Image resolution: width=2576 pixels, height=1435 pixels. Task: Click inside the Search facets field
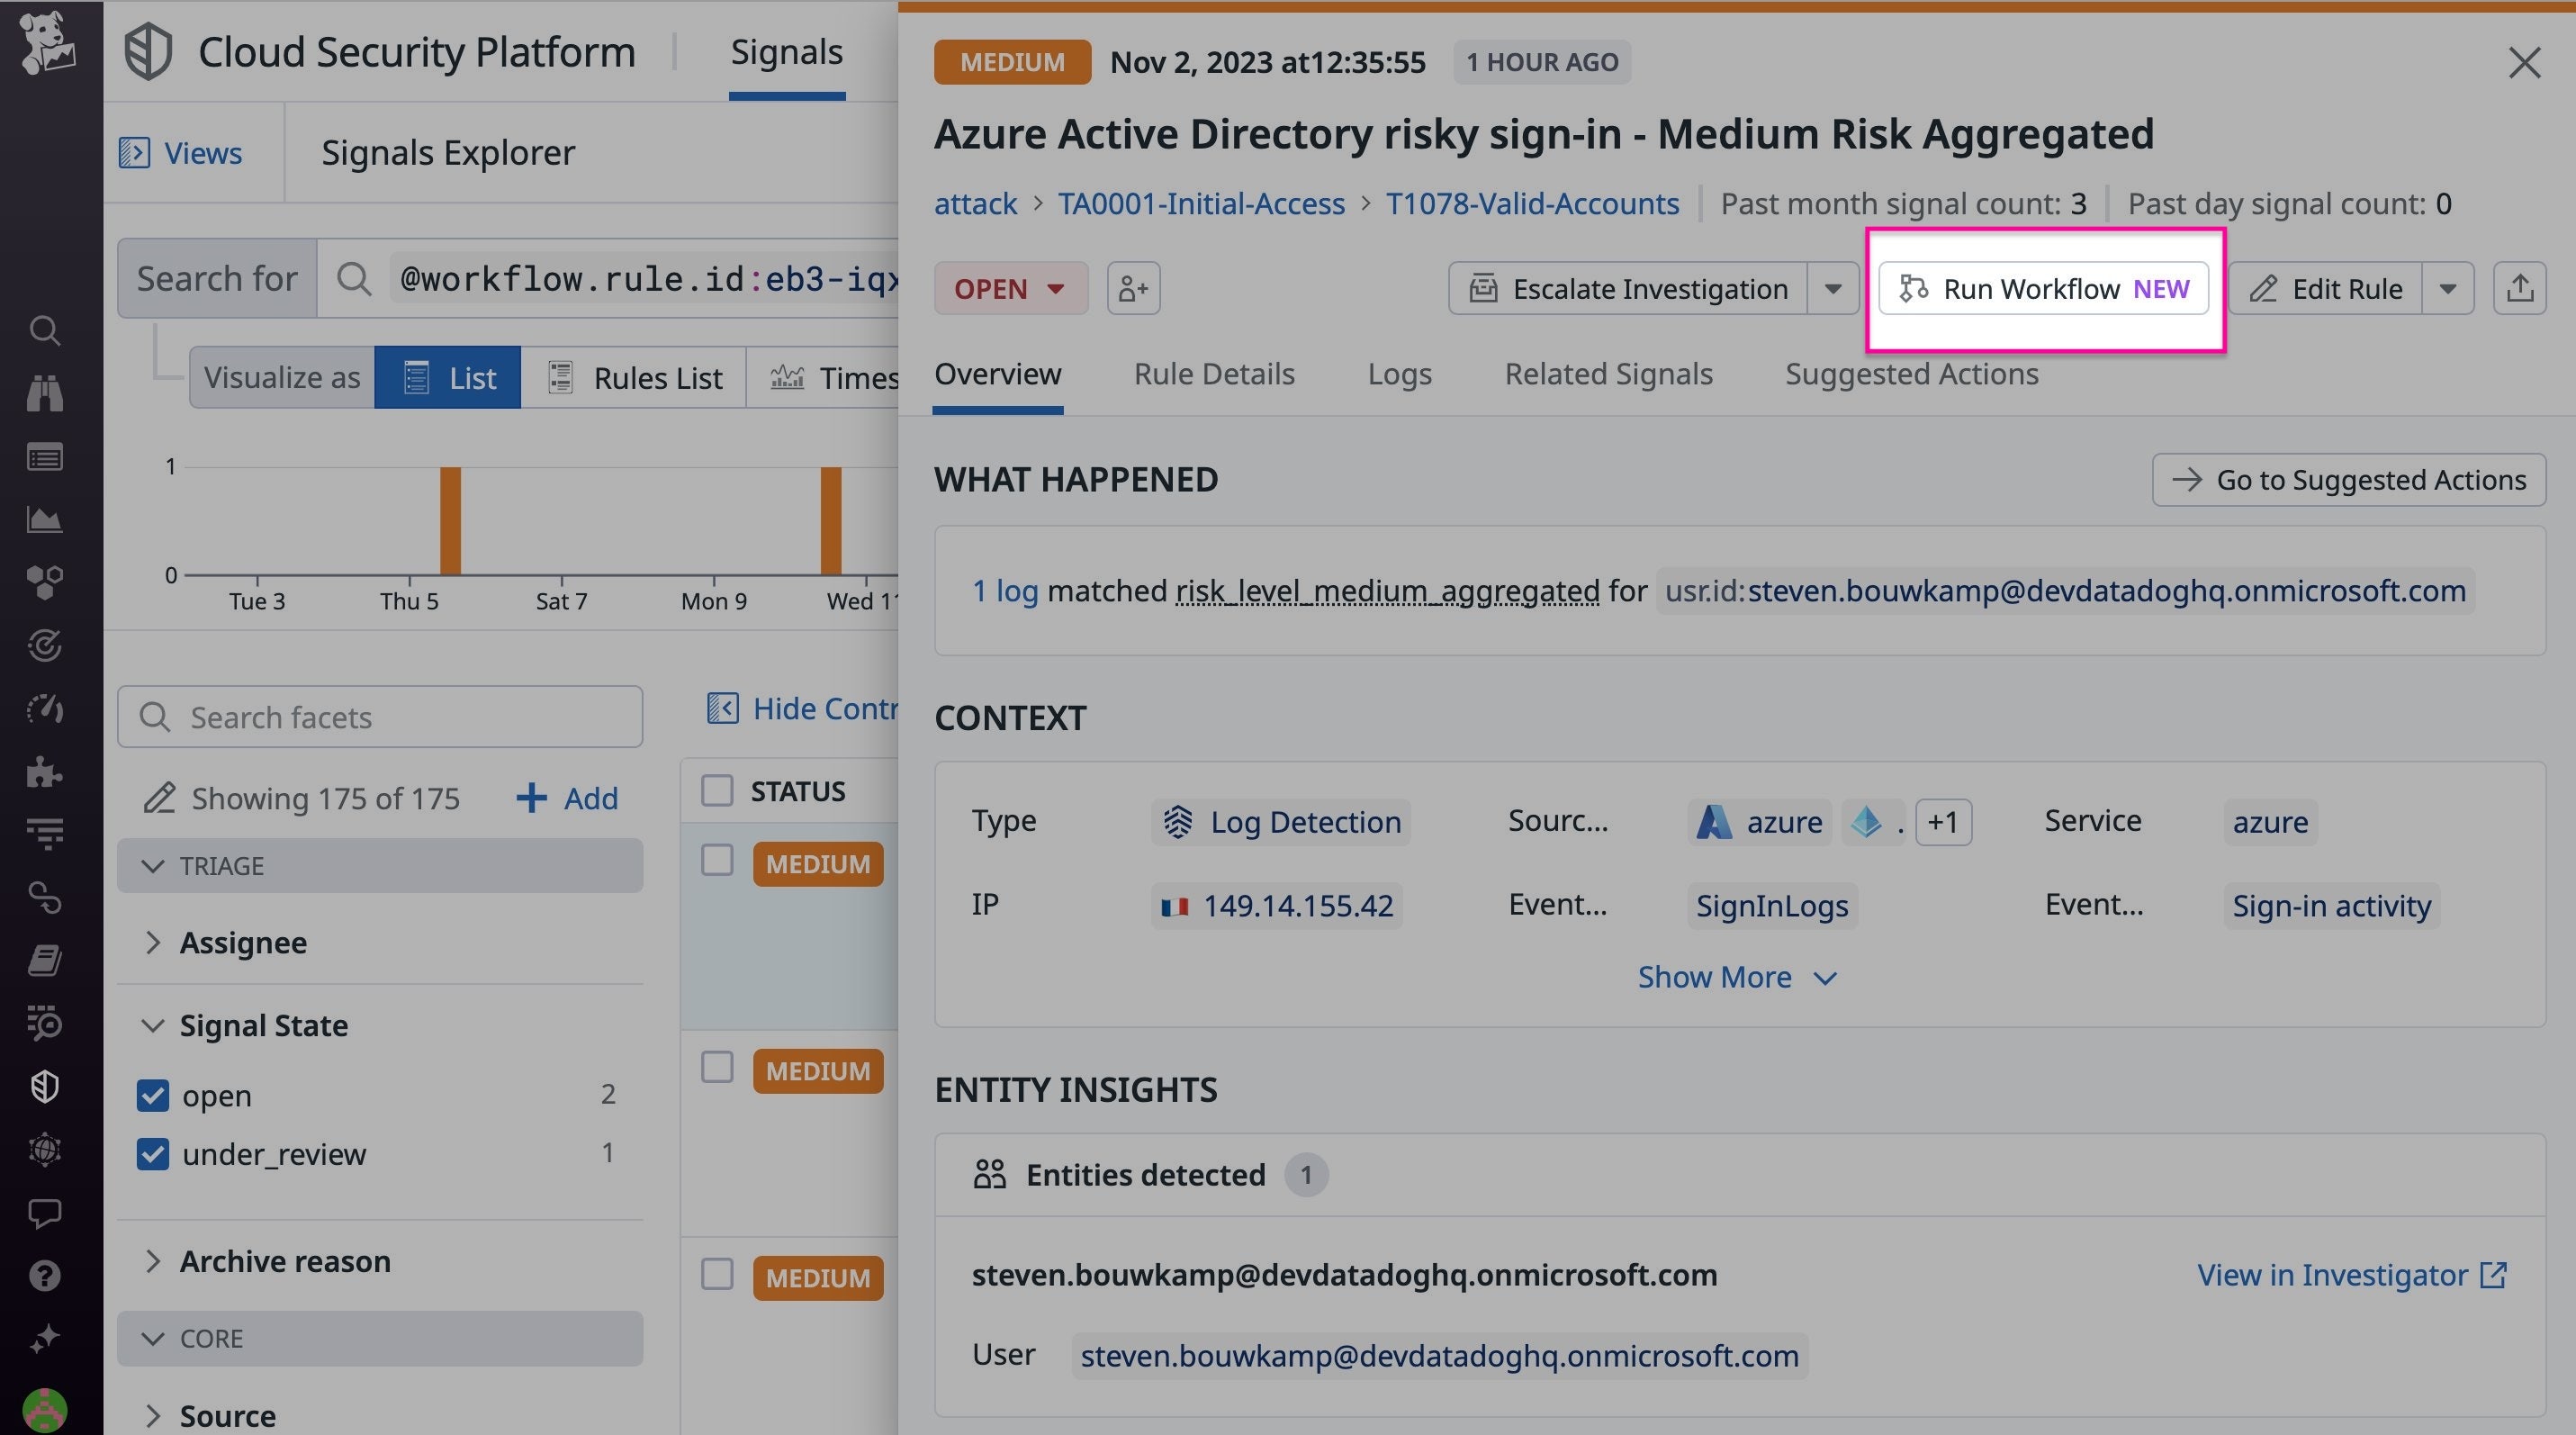[x=380, y=717]
